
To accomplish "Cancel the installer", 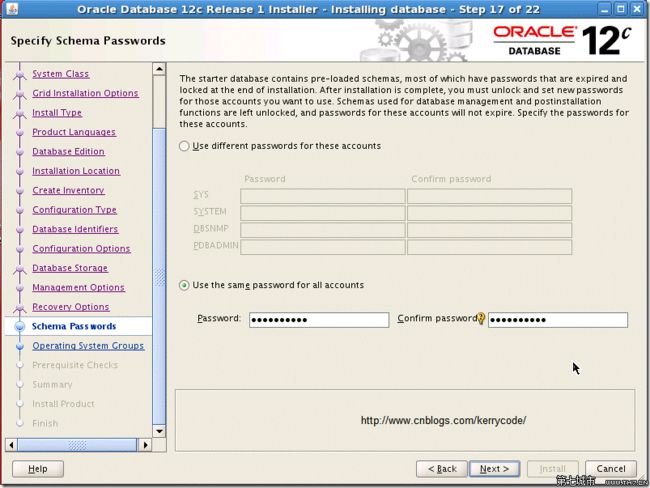I will (x=611, y=469).
